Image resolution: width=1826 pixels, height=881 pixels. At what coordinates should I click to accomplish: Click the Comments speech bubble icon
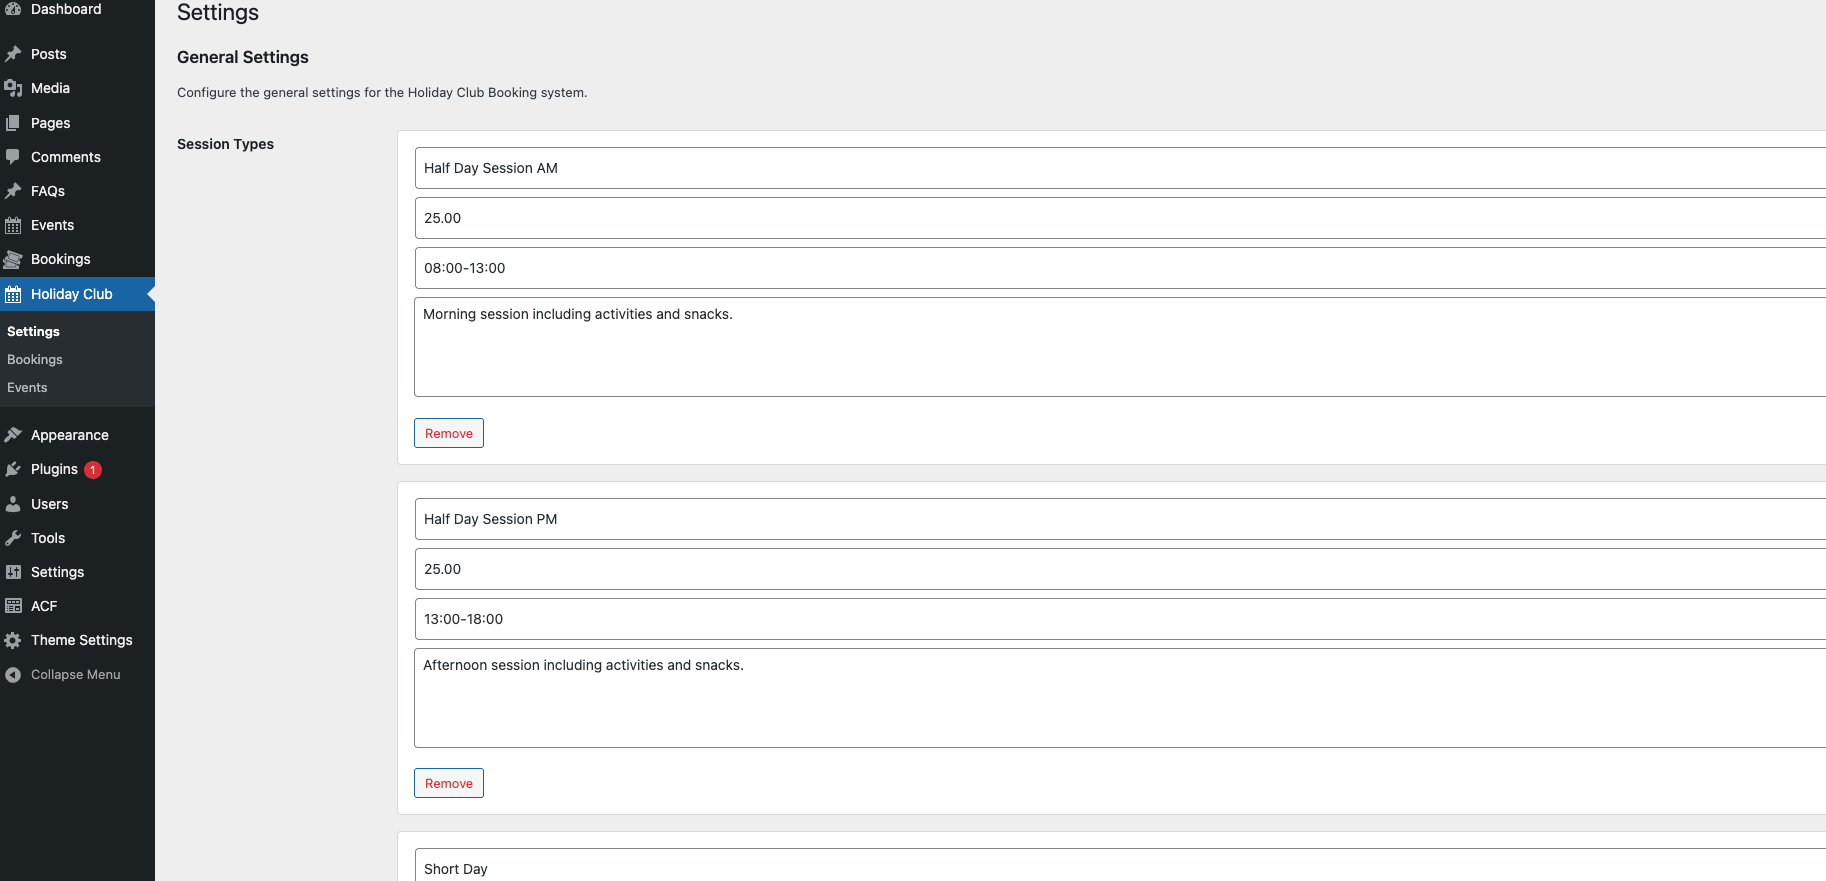point(13,157)
